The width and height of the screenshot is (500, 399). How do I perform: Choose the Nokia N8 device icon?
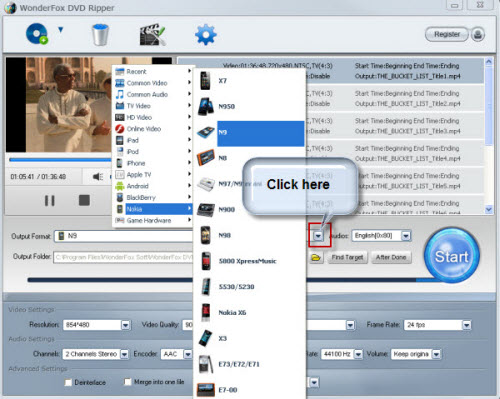[x=205, y=158]
